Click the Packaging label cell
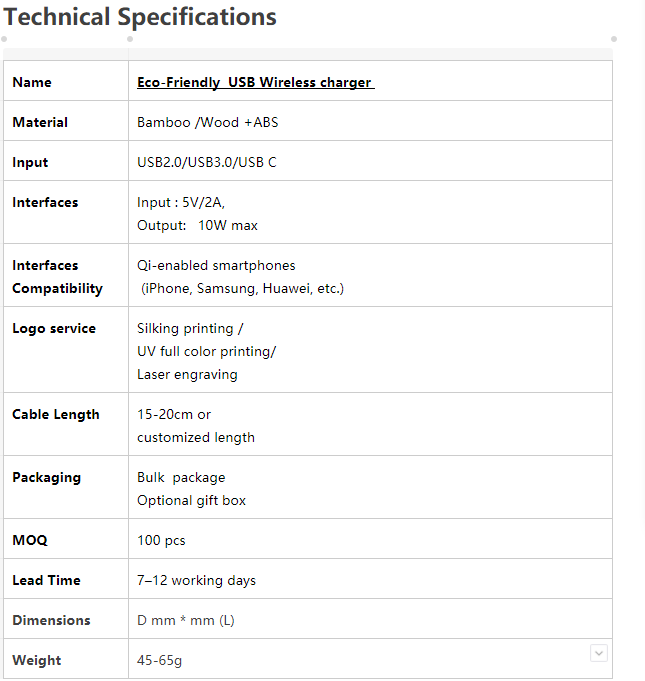 coord(46,477)
